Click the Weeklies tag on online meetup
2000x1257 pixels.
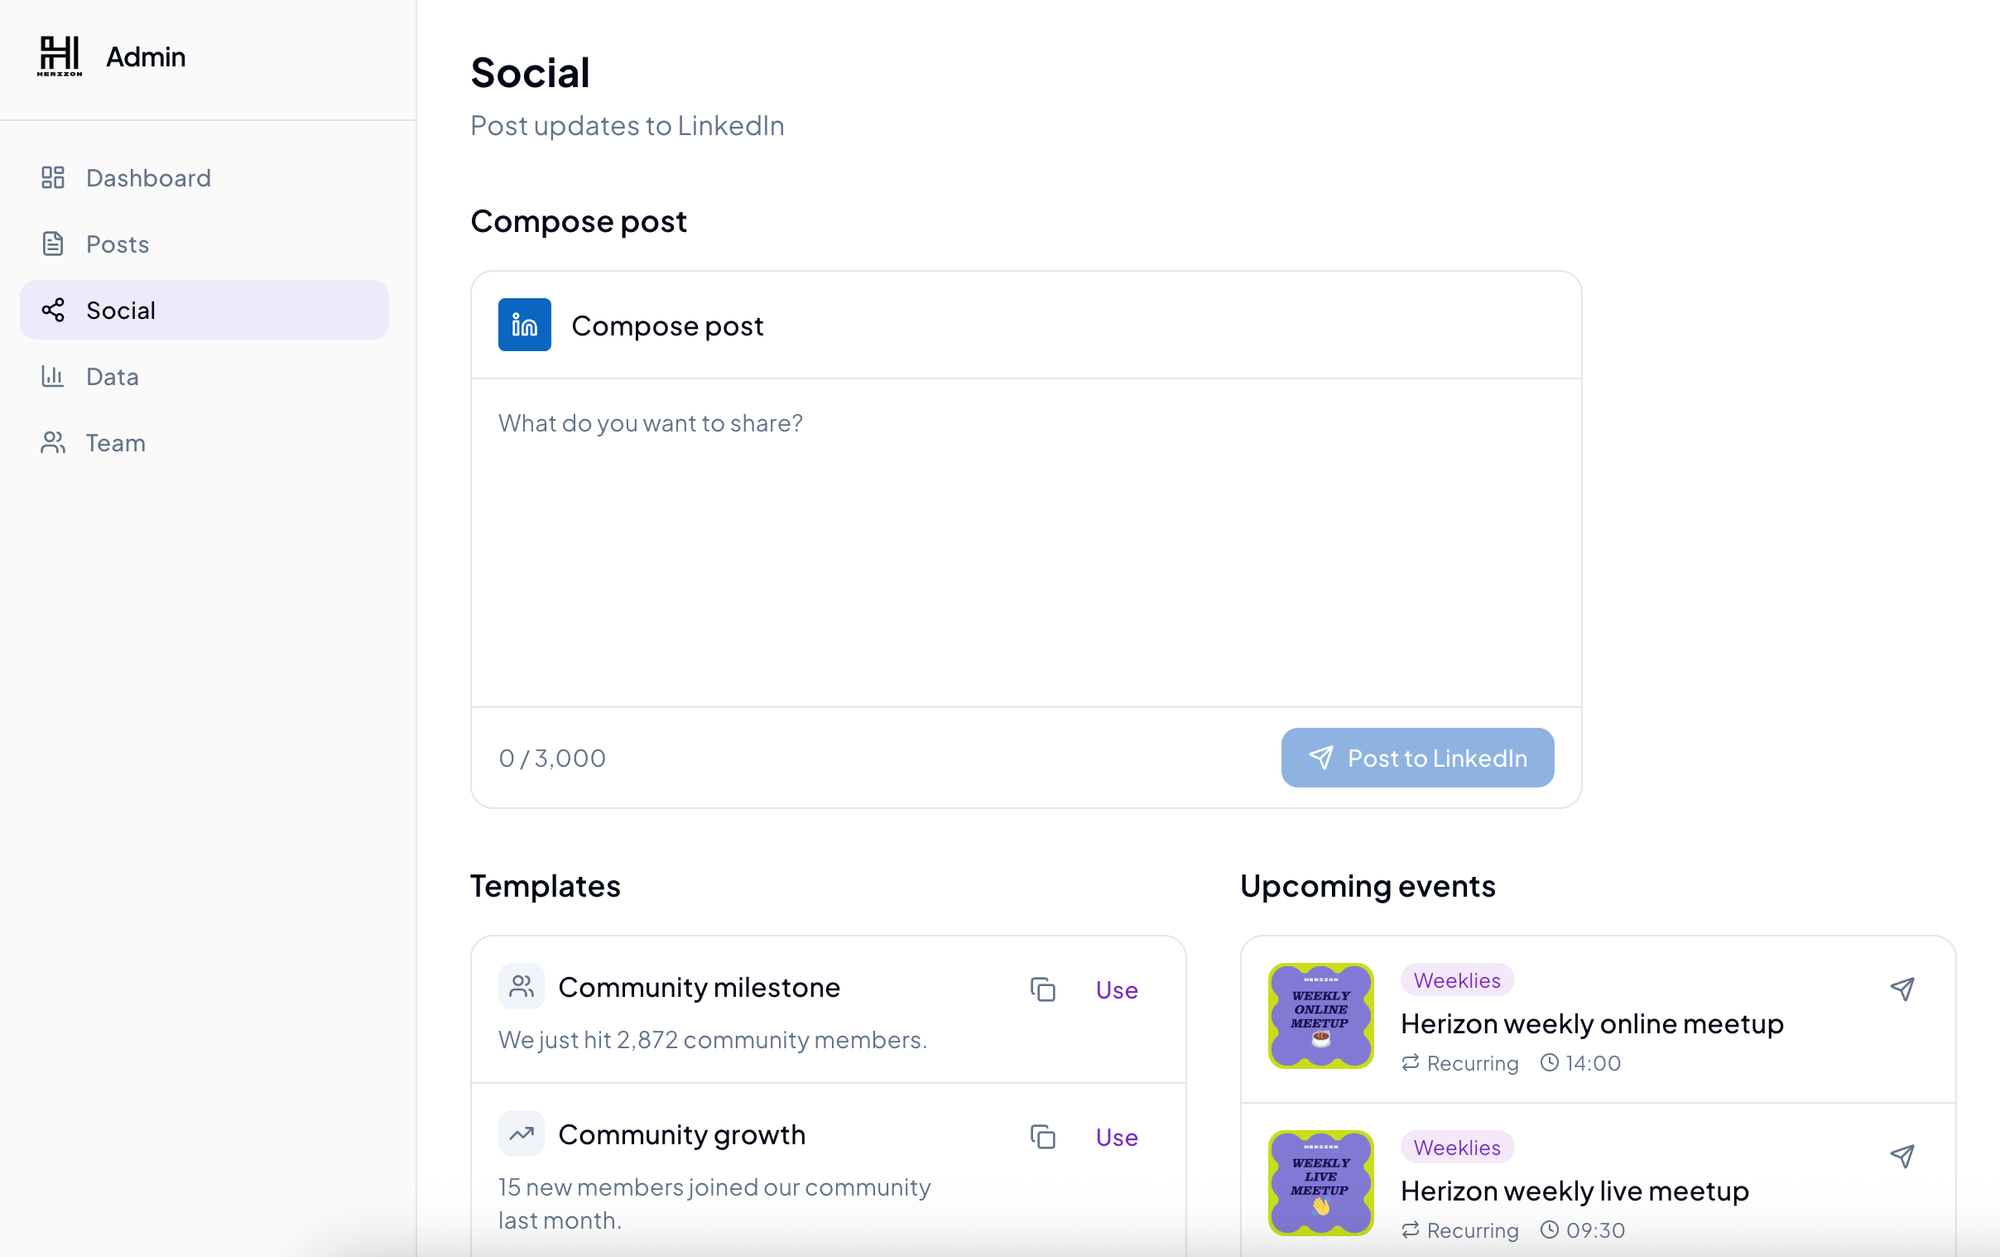[x=1456, y=980]
